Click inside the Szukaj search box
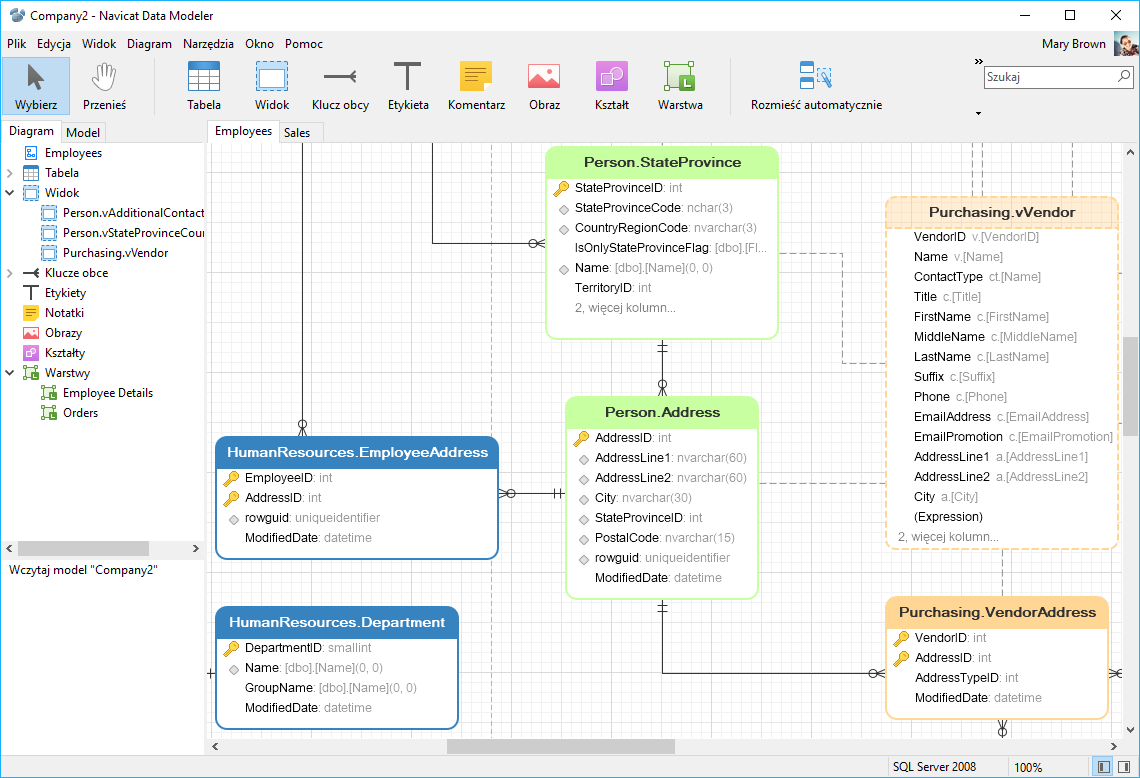Viewport: 1140px width, 778px height. click(1052, 76)
